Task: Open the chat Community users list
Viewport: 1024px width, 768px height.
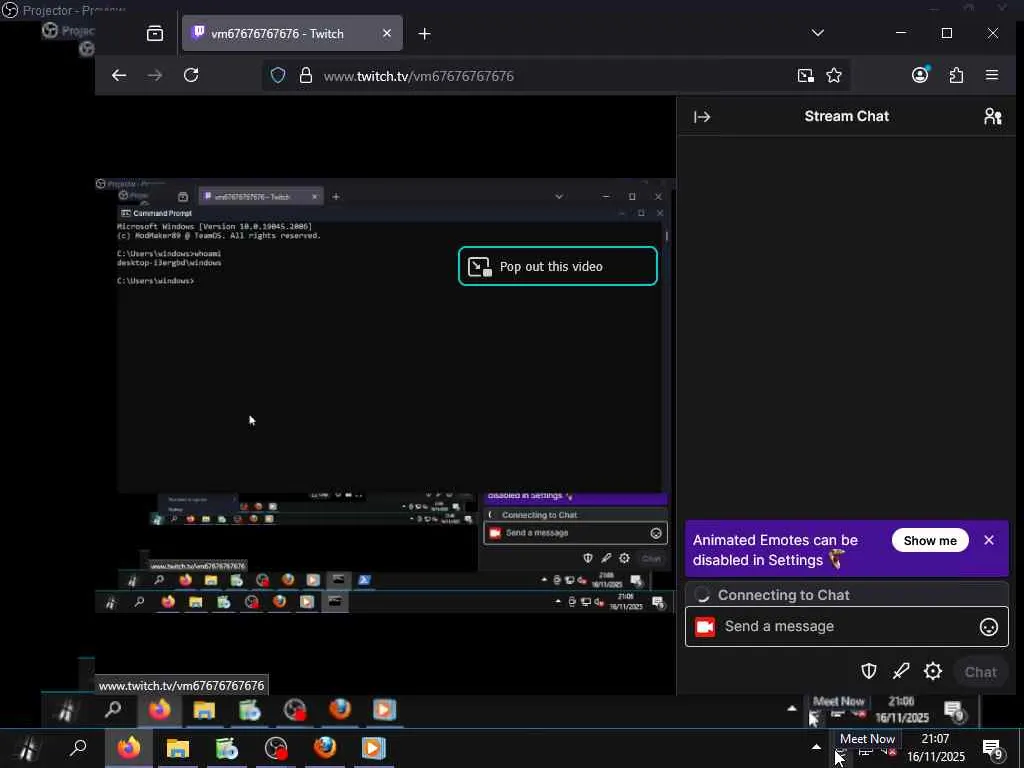Action: (993, 117)
